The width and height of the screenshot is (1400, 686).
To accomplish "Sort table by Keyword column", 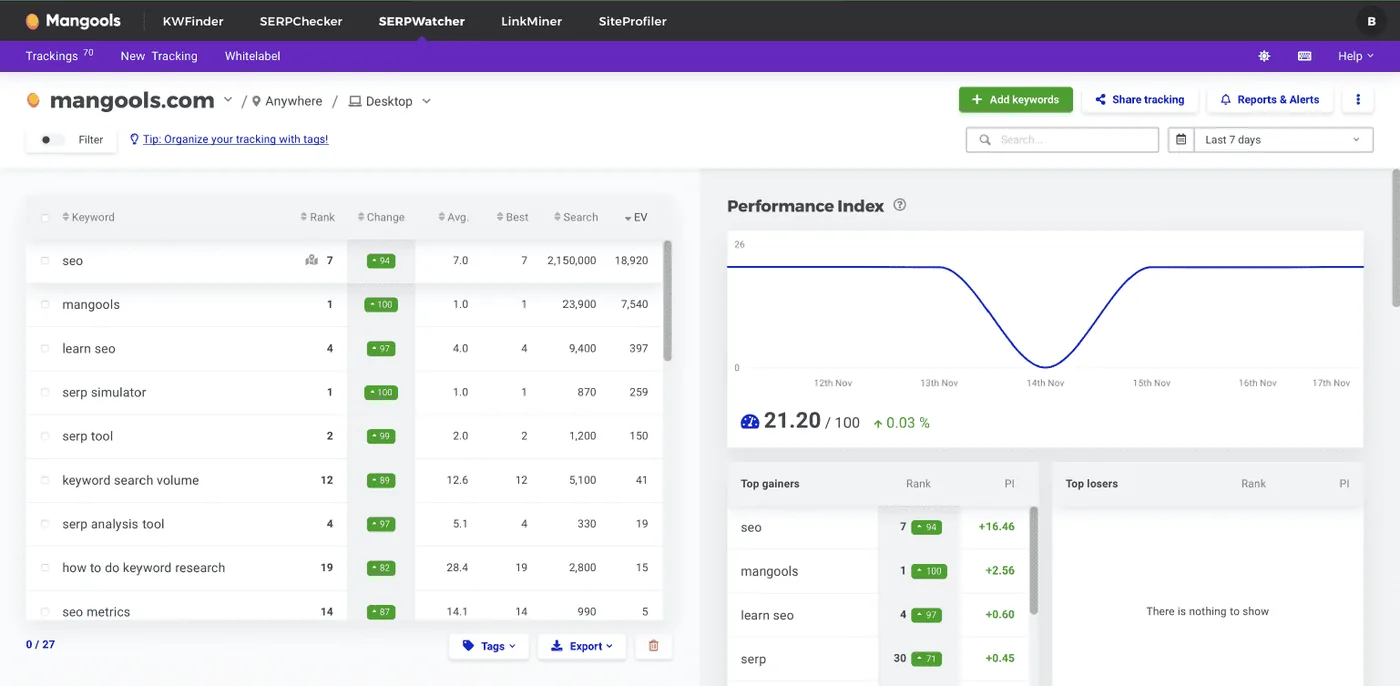I will click(88, 217).
